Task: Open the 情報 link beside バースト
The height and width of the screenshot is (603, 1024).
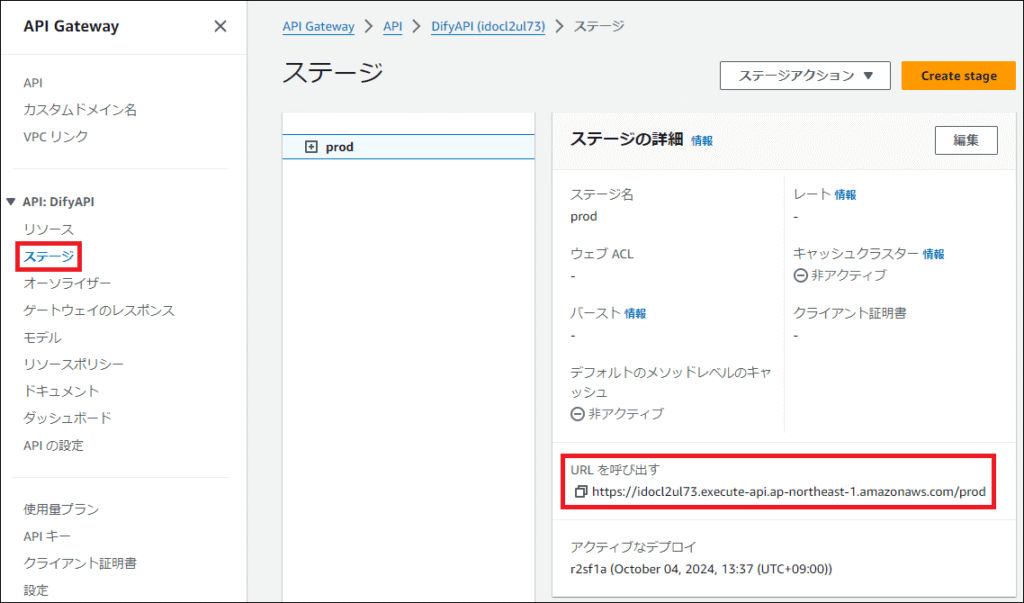Action: coord(635,313)
